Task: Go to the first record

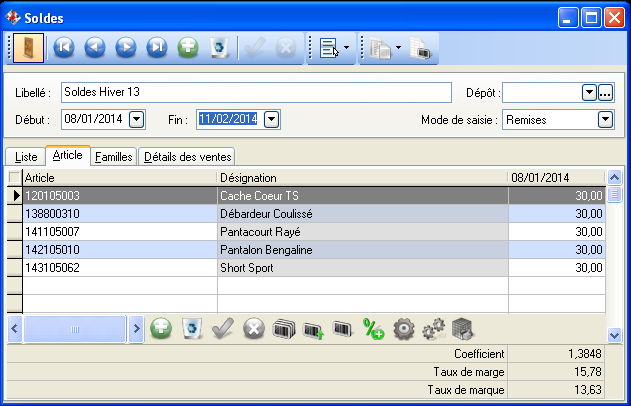Action: (x=64, y=47)
